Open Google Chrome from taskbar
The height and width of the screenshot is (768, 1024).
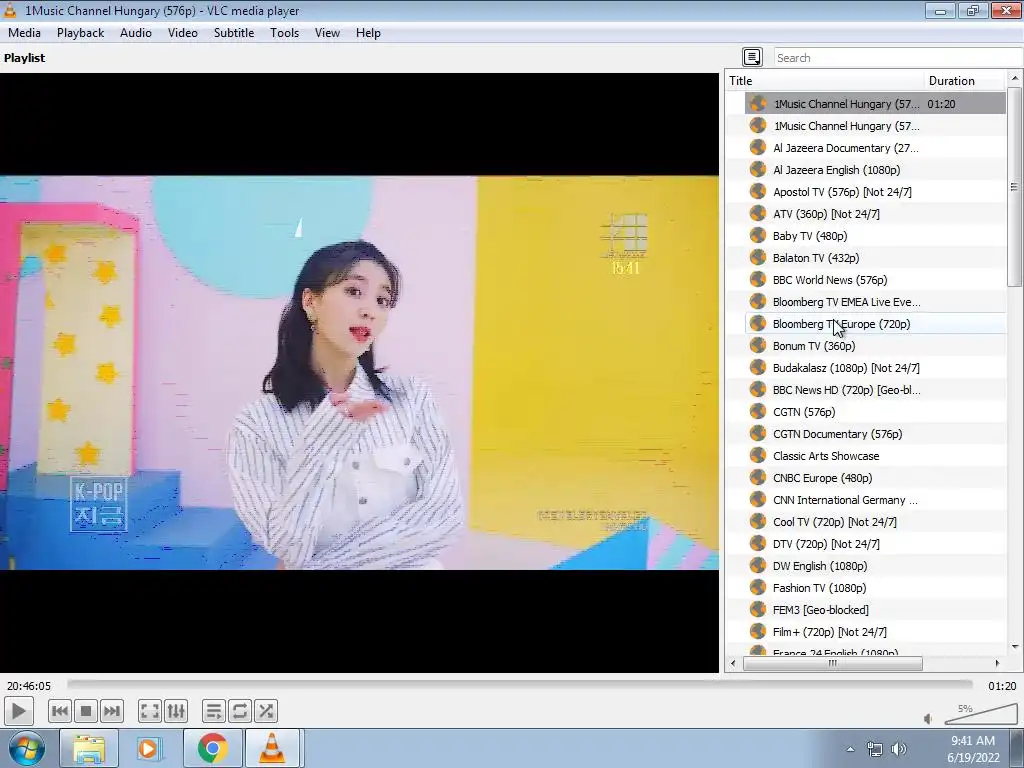click(x=212, y=748)
